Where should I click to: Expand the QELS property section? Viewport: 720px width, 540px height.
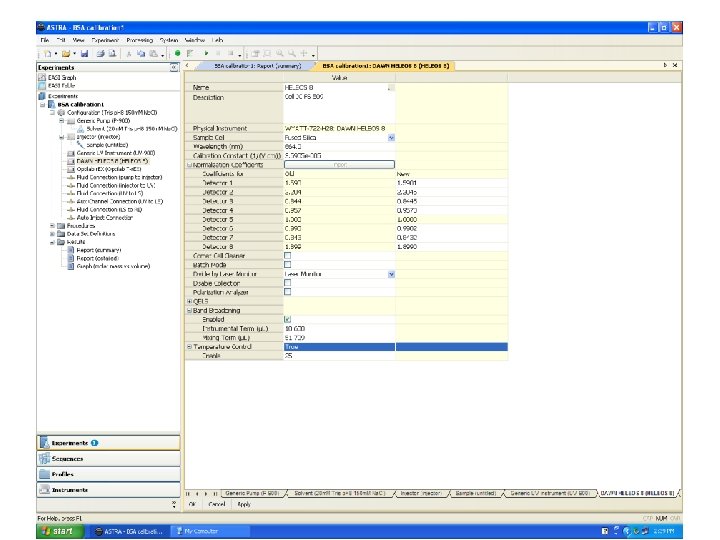pyautogui.click(x=190, y=301)
